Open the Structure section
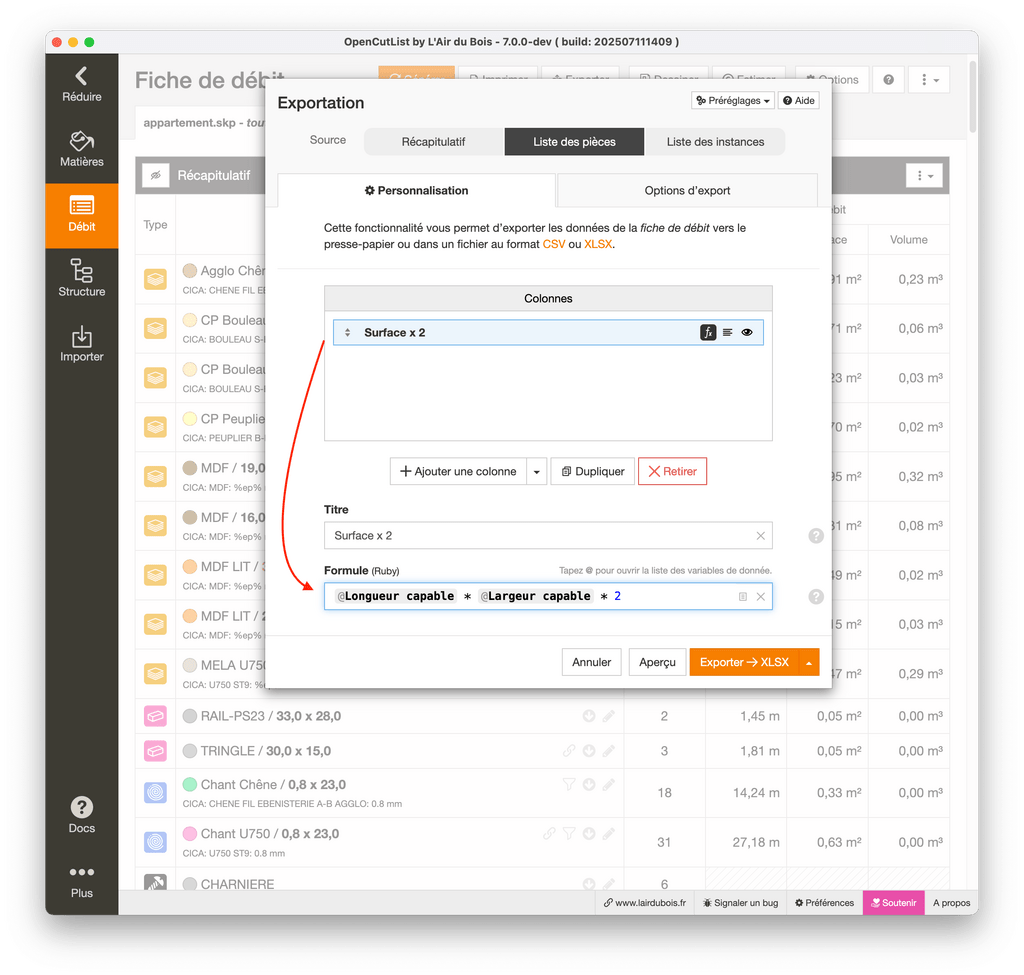The width and height of the screenshot is (1024, 975). [82, 280]
